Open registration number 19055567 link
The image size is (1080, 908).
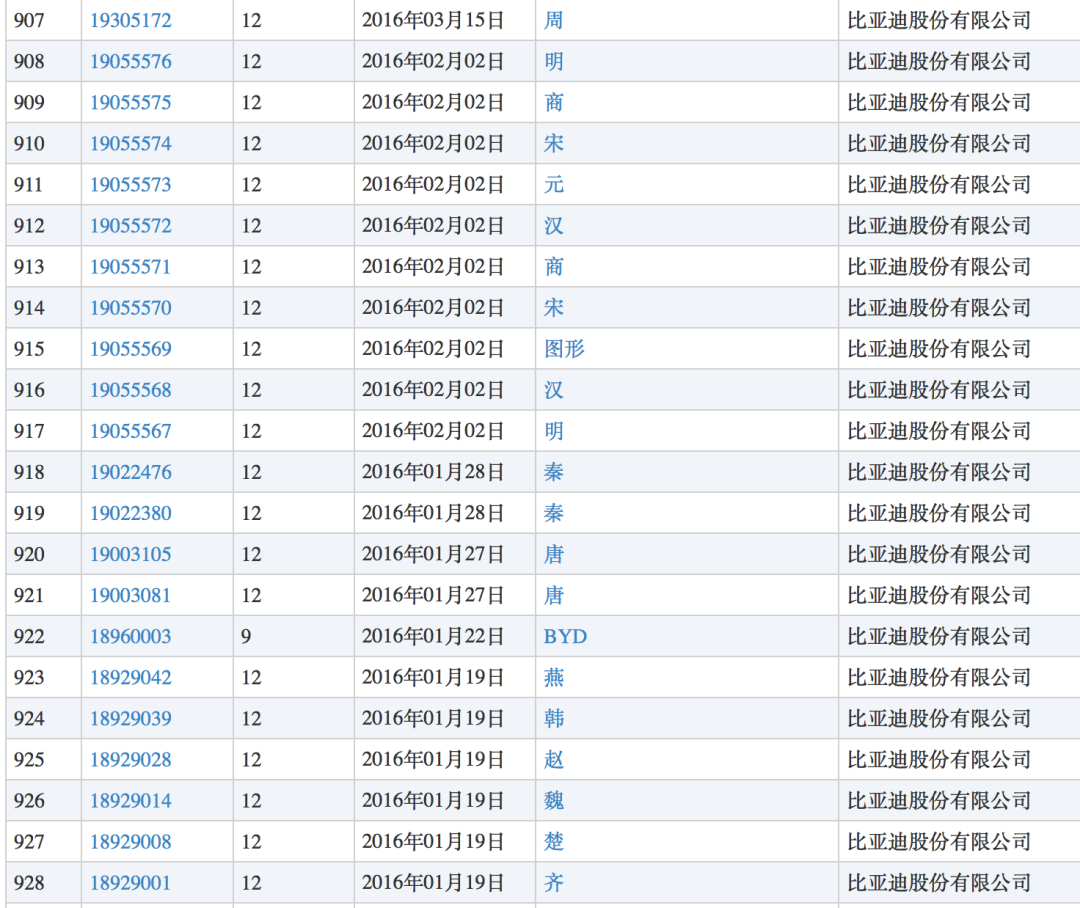click(x=131, y=431)
